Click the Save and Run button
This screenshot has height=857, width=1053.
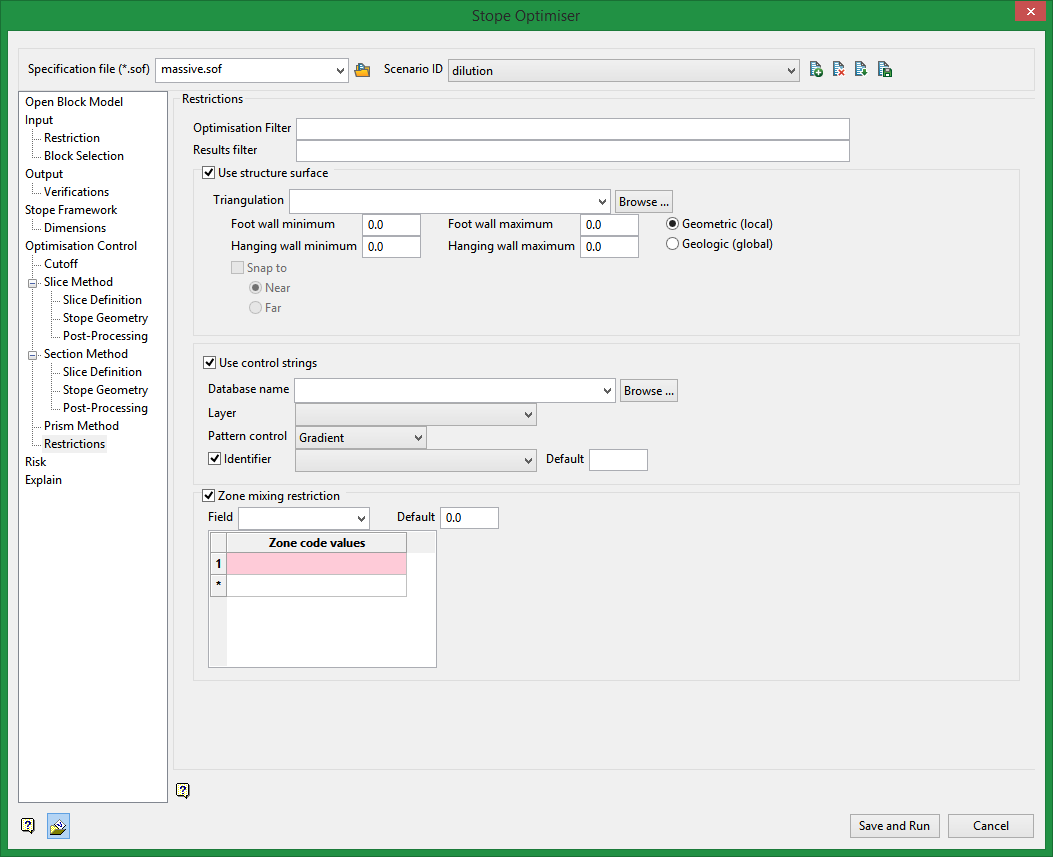pos(894,826)
